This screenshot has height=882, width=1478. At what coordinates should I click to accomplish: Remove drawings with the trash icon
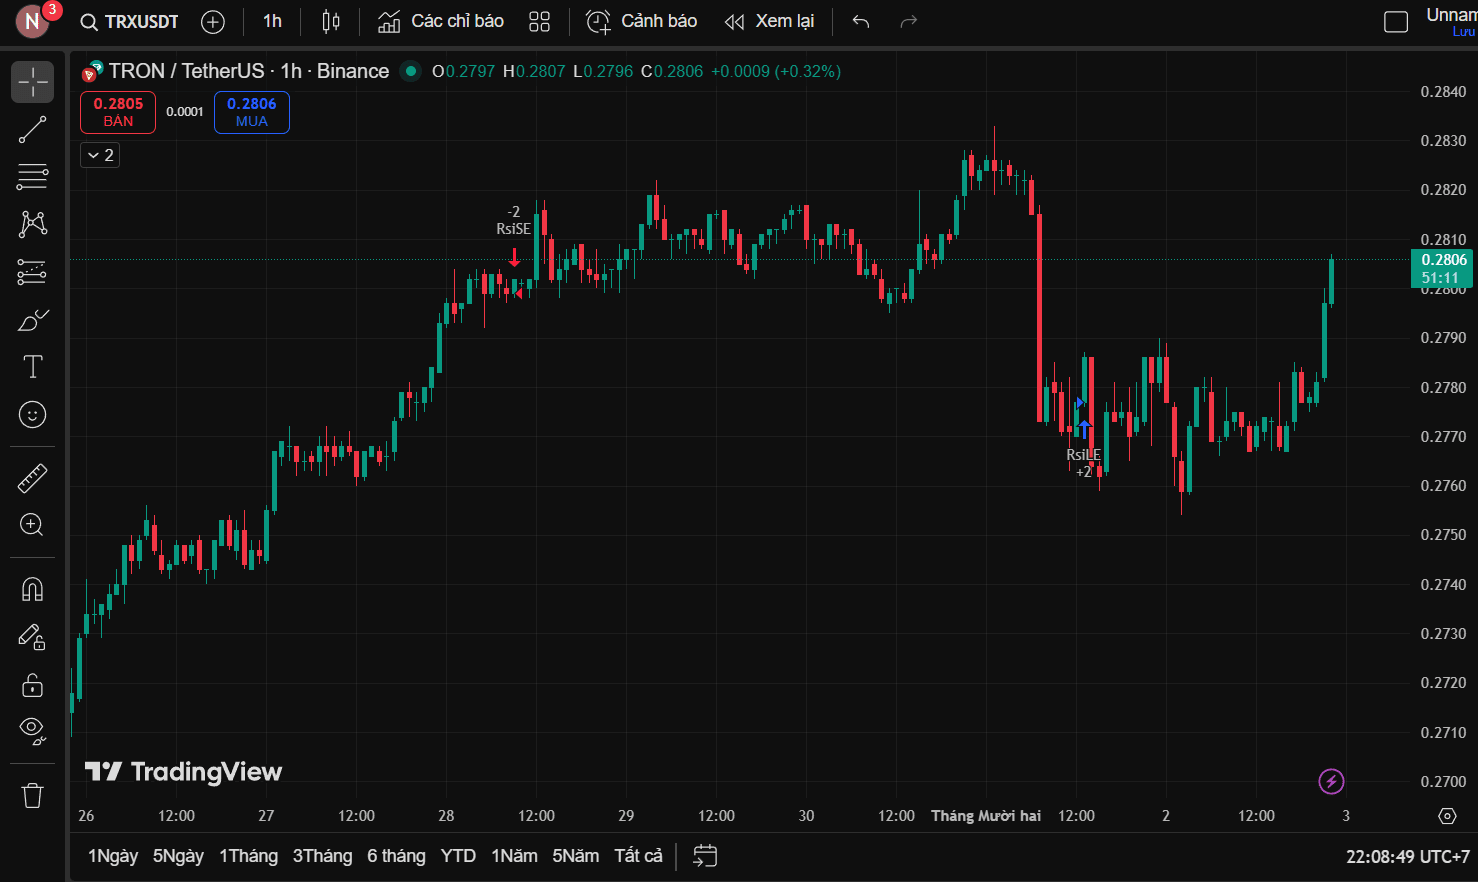click(32, 796)
